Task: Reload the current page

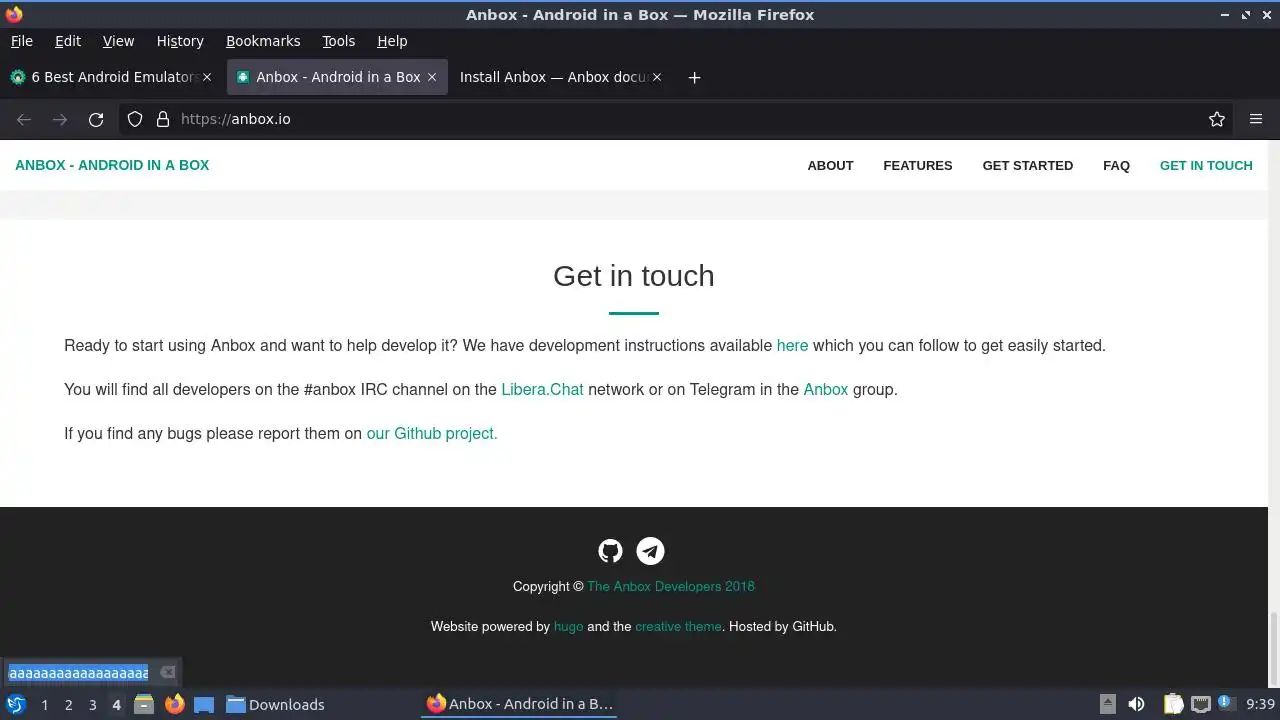Action: tap(96, 119)
